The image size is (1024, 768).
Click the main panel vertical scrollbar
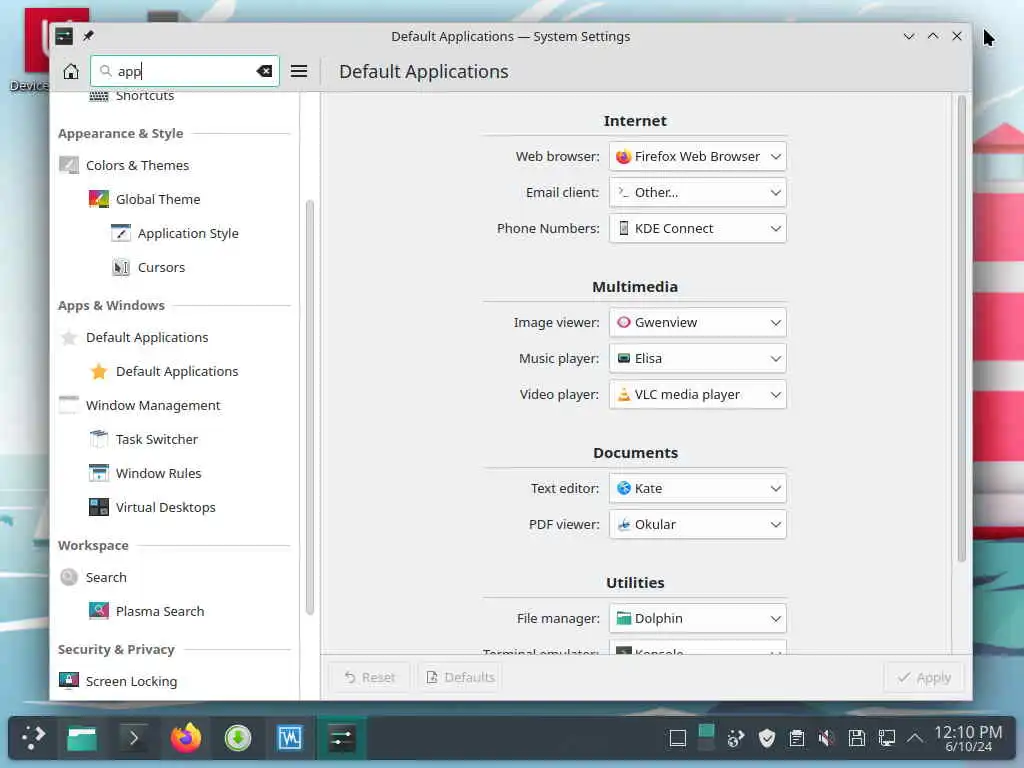[x=961, y=328]
